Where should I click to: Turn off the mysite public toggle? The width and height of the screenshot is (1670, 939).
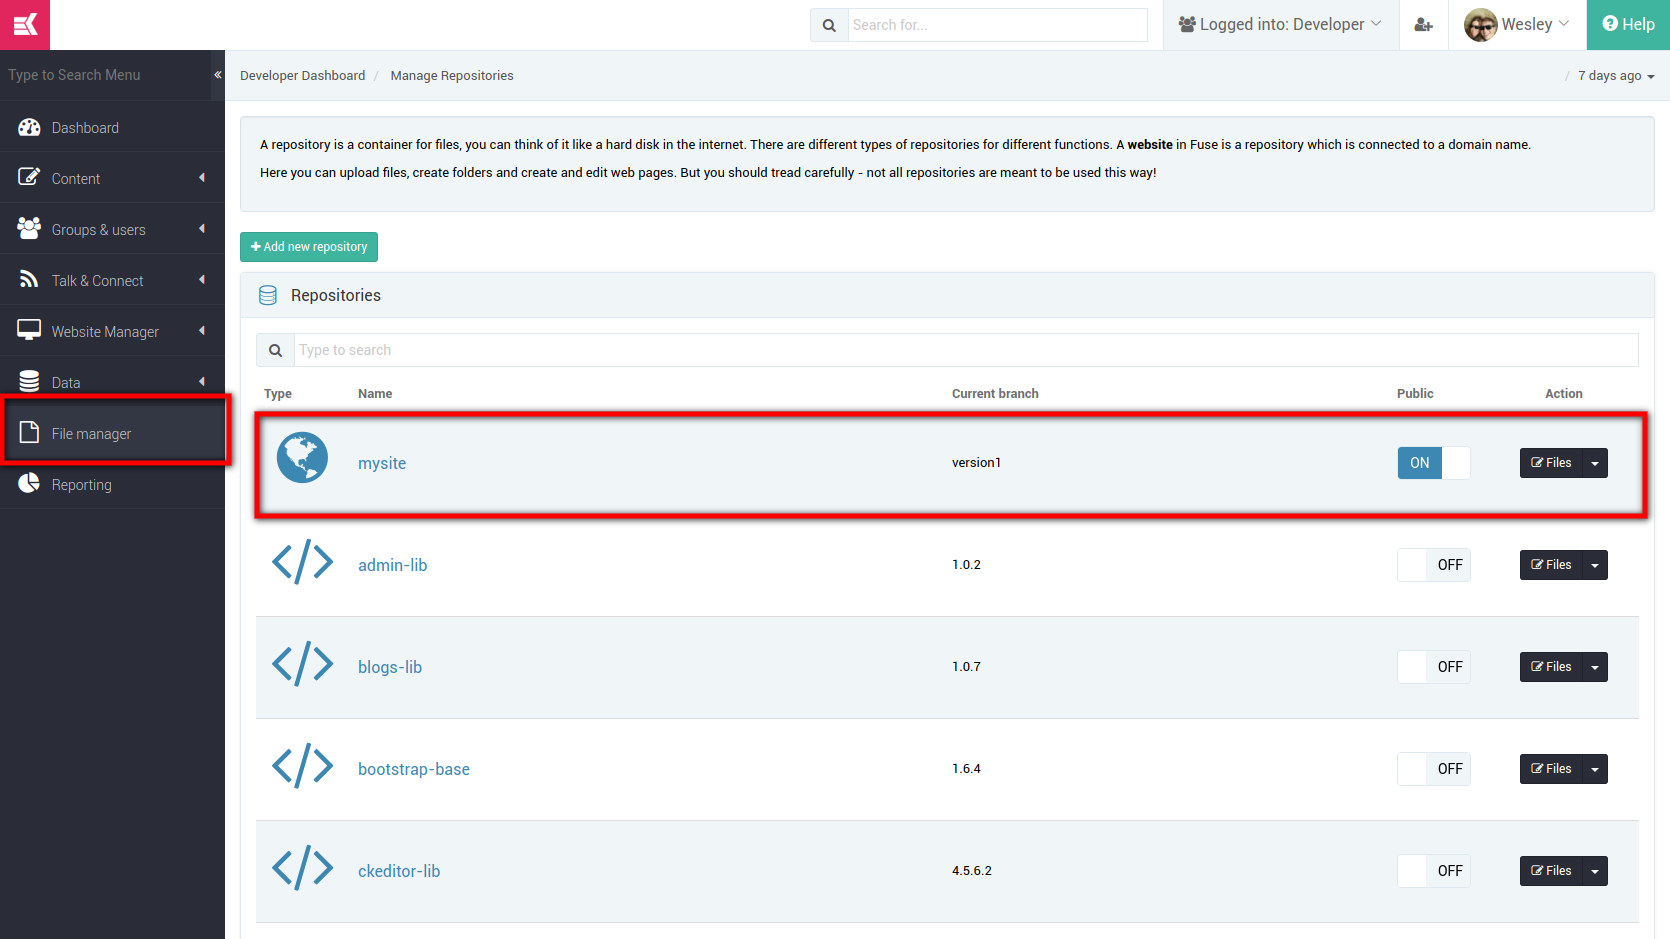[1434, 463]
